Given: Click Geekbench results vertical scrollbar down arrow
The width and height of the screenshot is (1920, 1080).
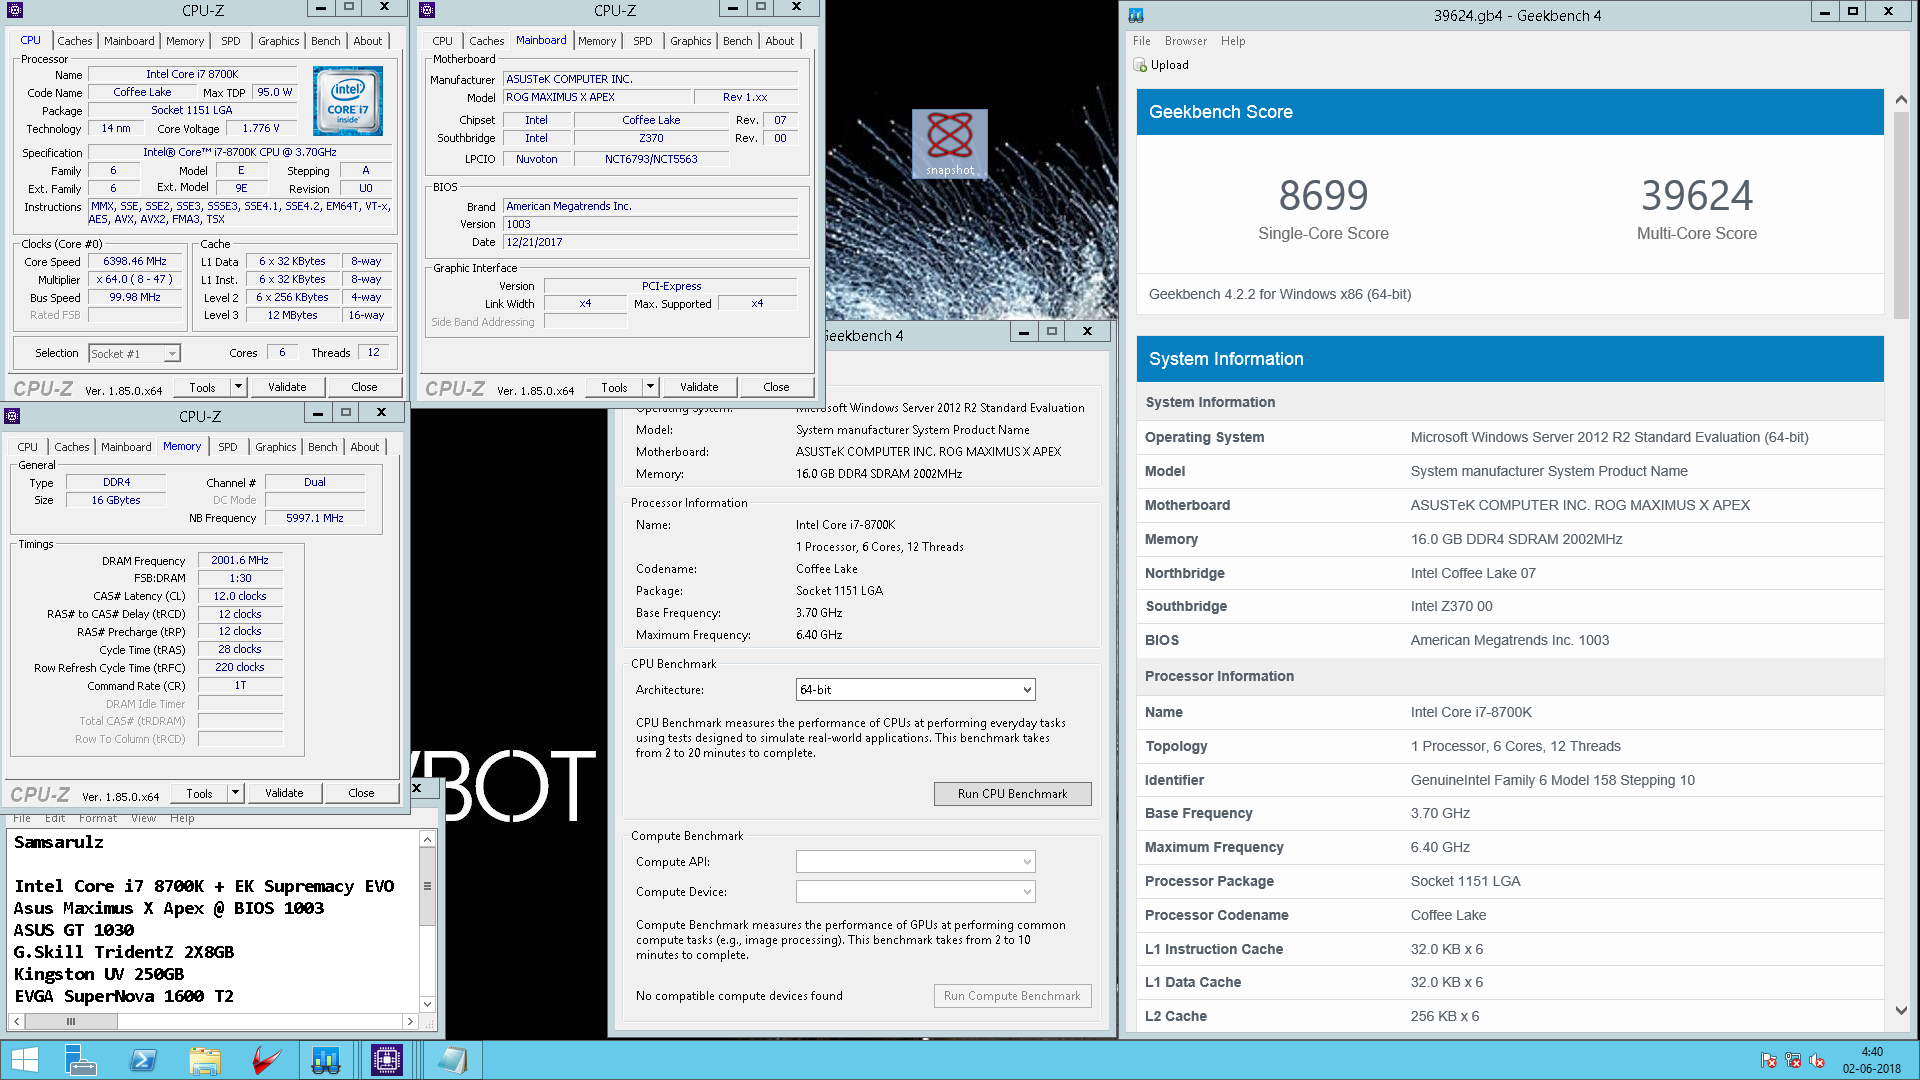Looking at the screenshot, I should tap(1901, 1011).
